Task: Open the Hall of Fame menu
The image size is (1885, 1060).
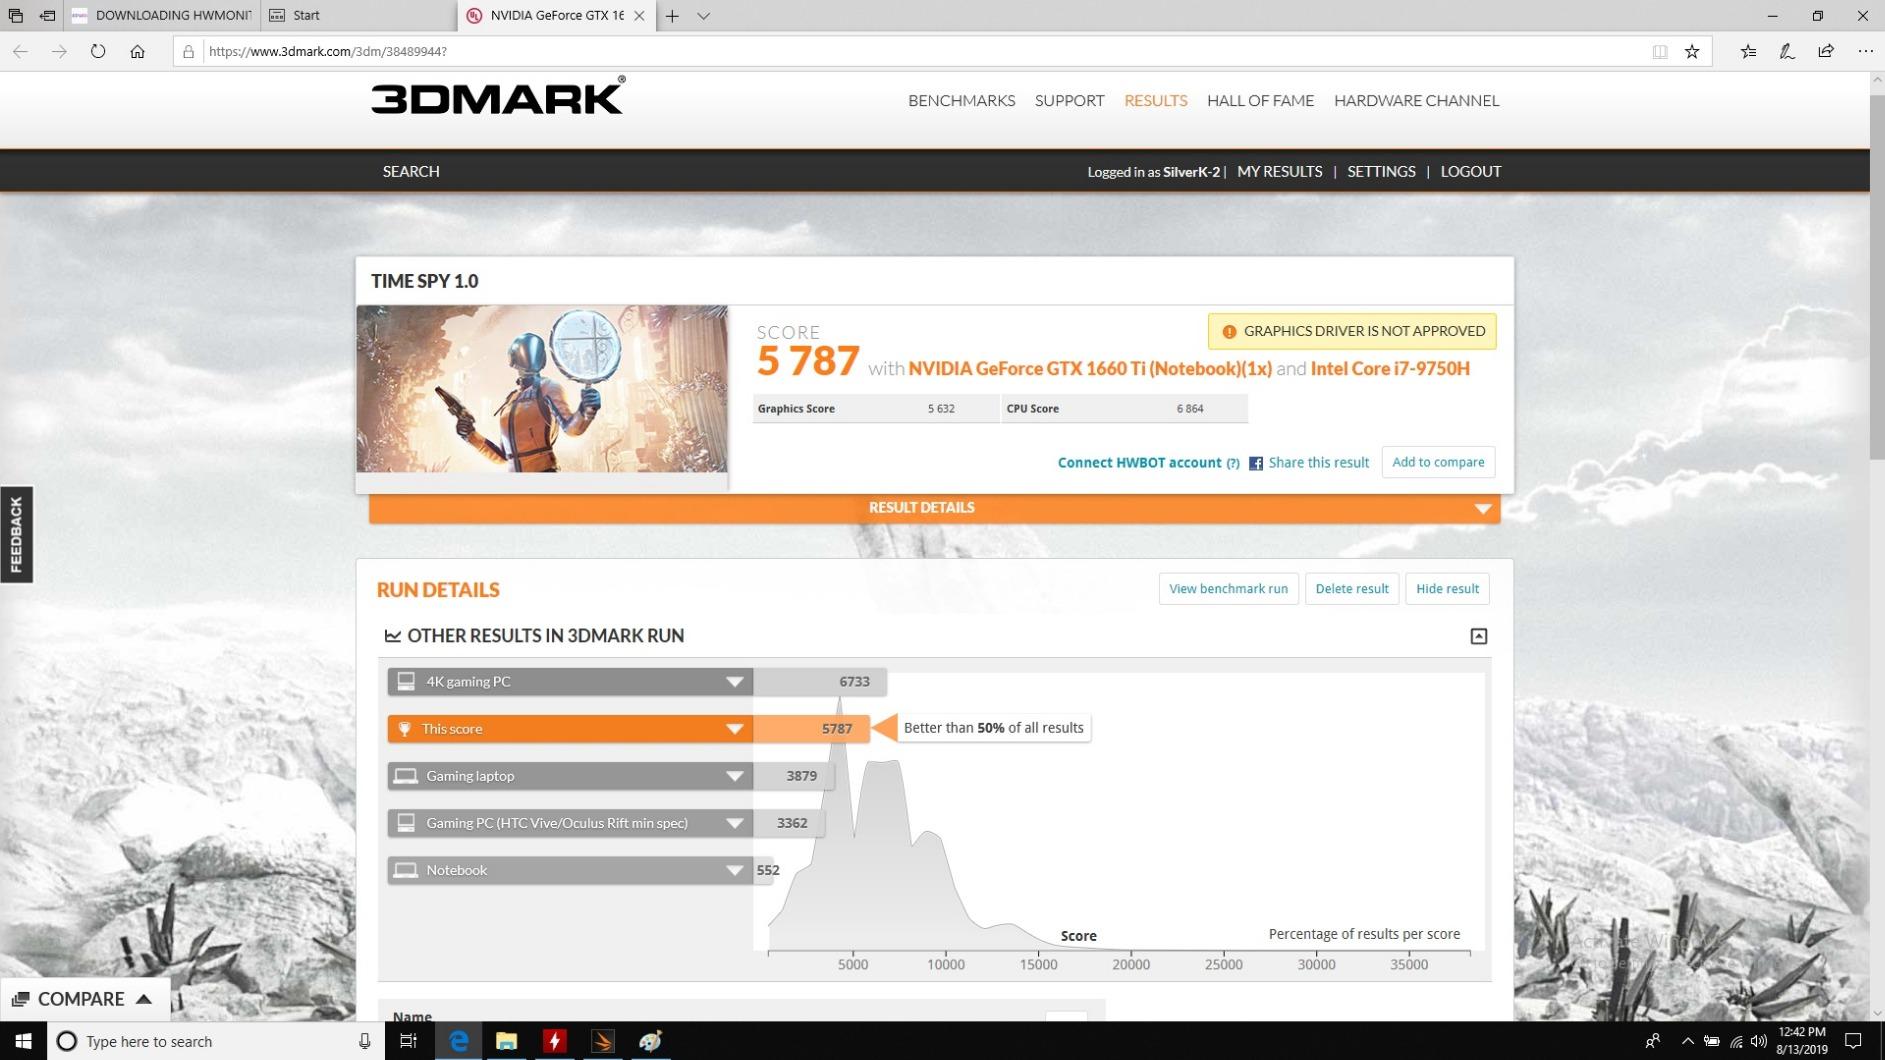Action: coord(1260,100)
